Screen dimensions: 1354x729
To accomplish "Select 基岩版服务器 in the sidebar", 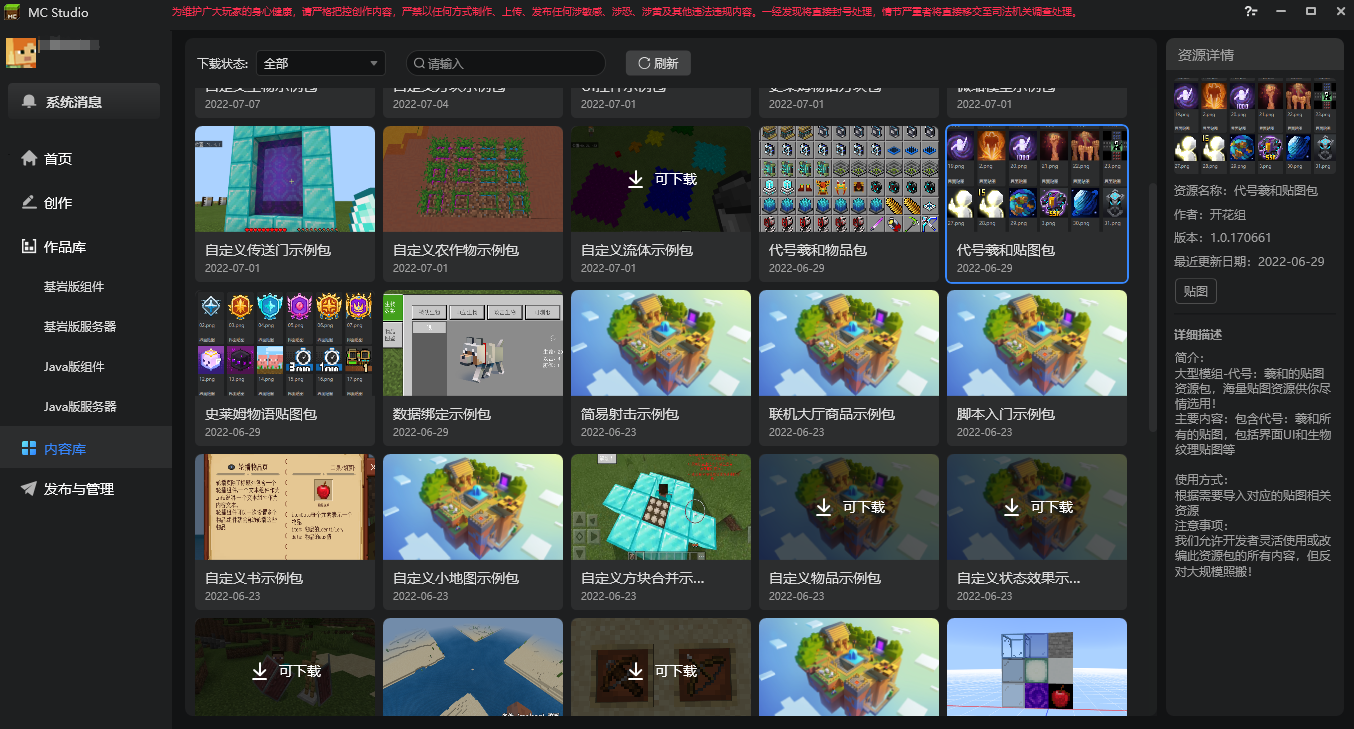I will point(80,327).
